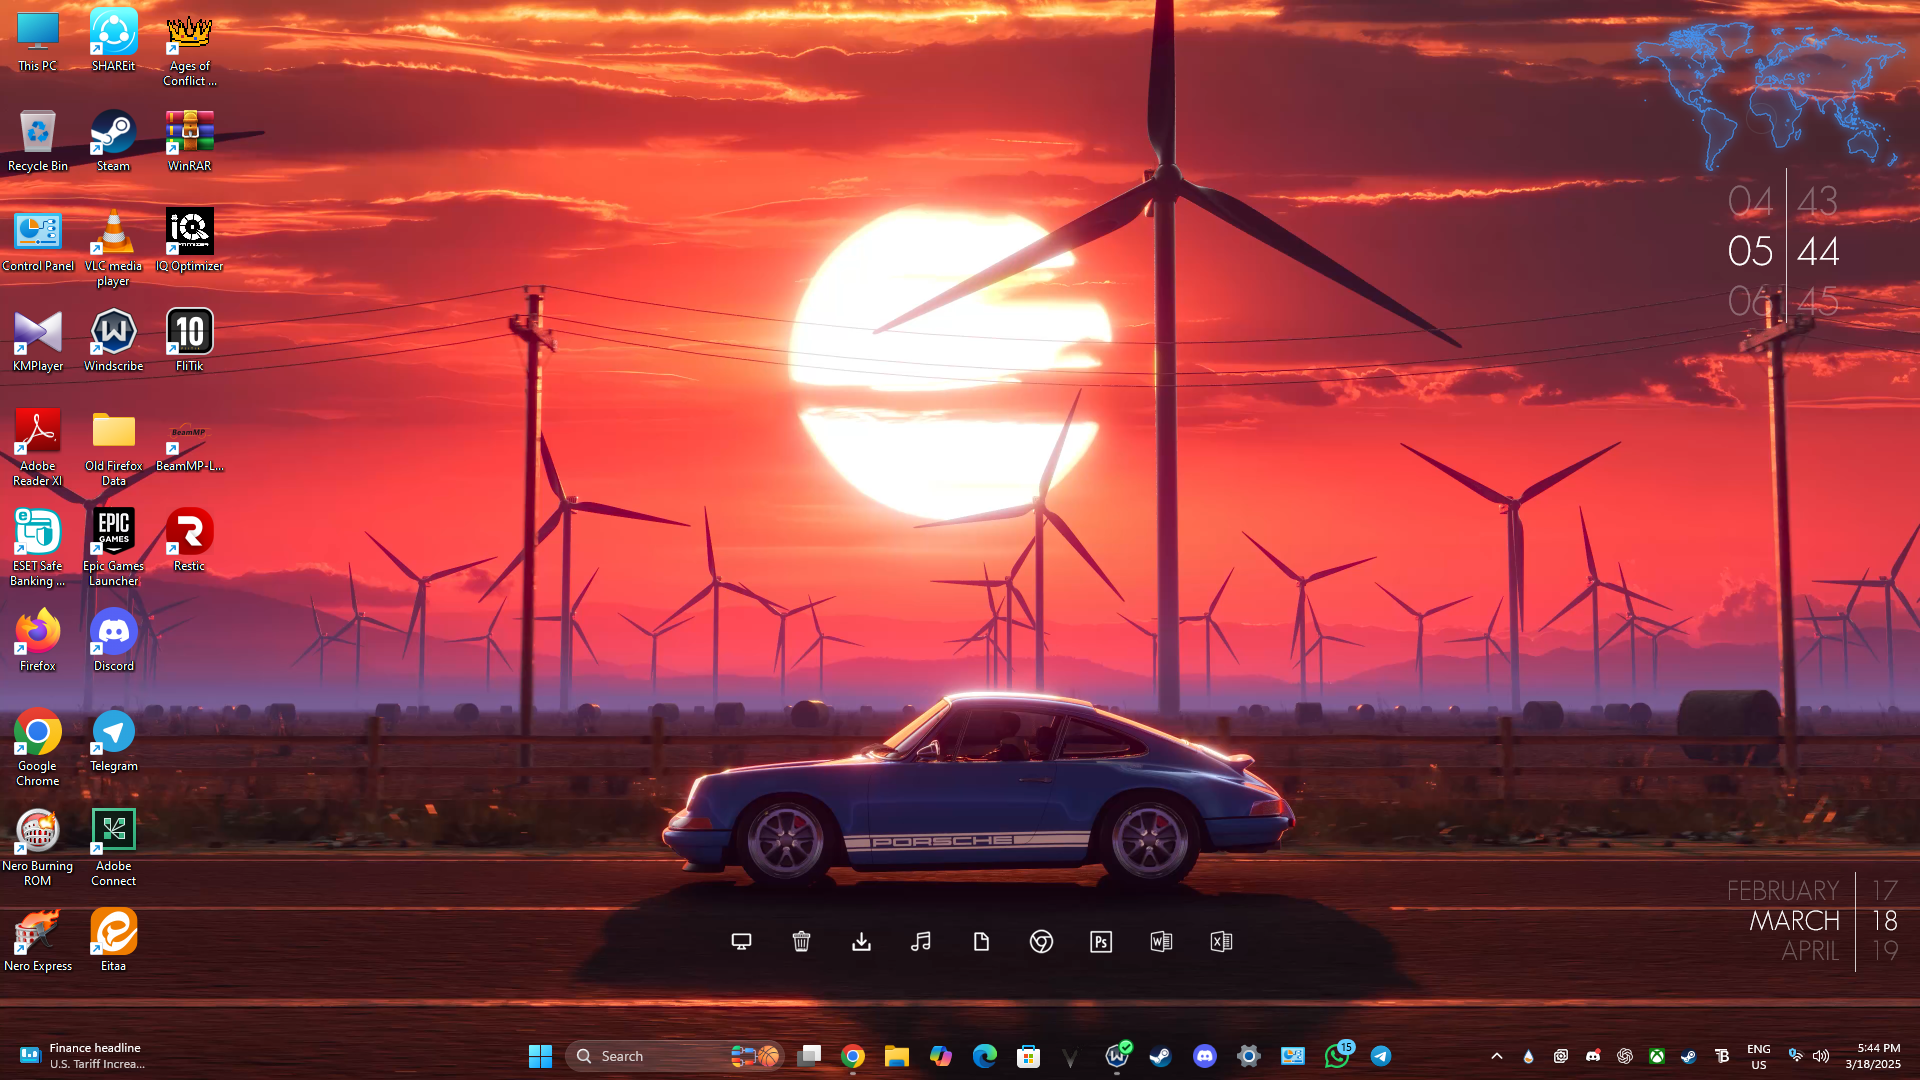This screenshot has height=1080, width=1920.
Task: Select the Firefox desktop shortcut
Action: (38, 642)
